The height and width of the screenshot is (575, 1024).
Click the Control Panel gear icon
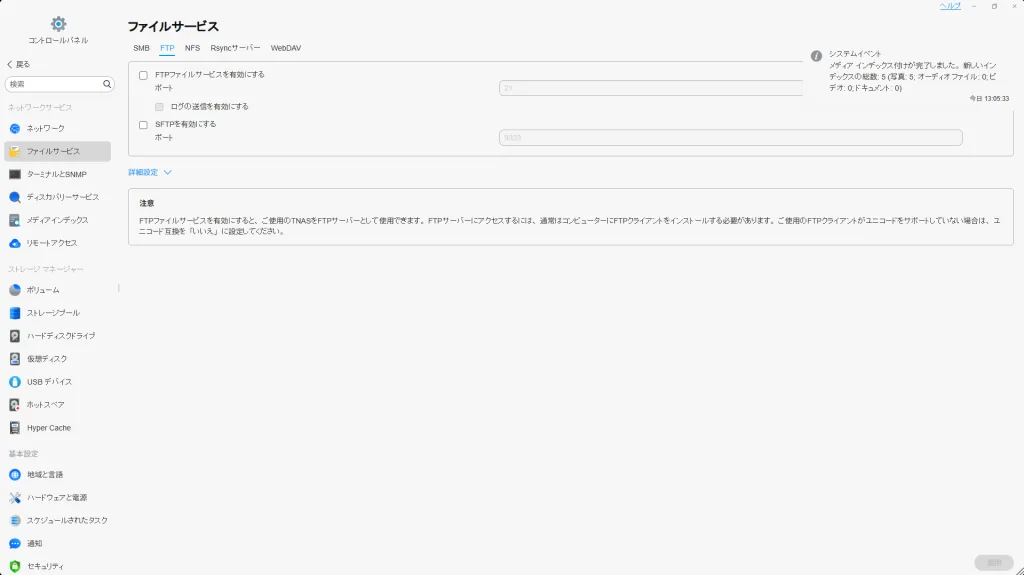[58, 24]
